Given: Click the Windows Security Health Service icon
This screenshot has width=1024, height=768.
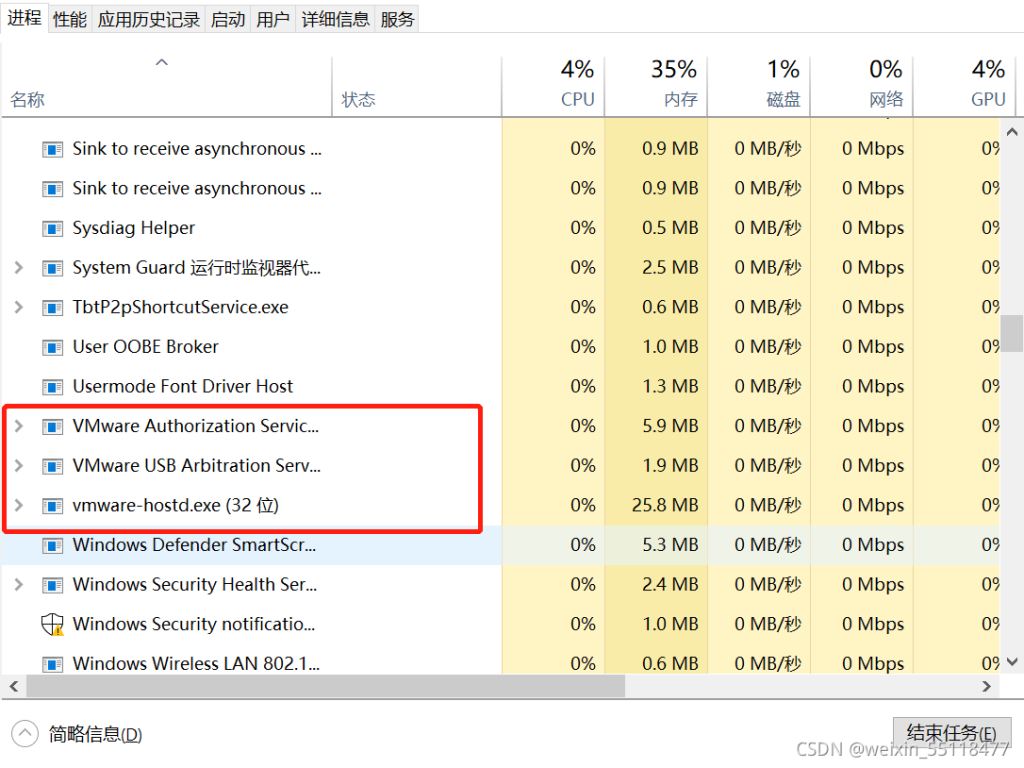Looking at the screenshot, I should (52, 585).
